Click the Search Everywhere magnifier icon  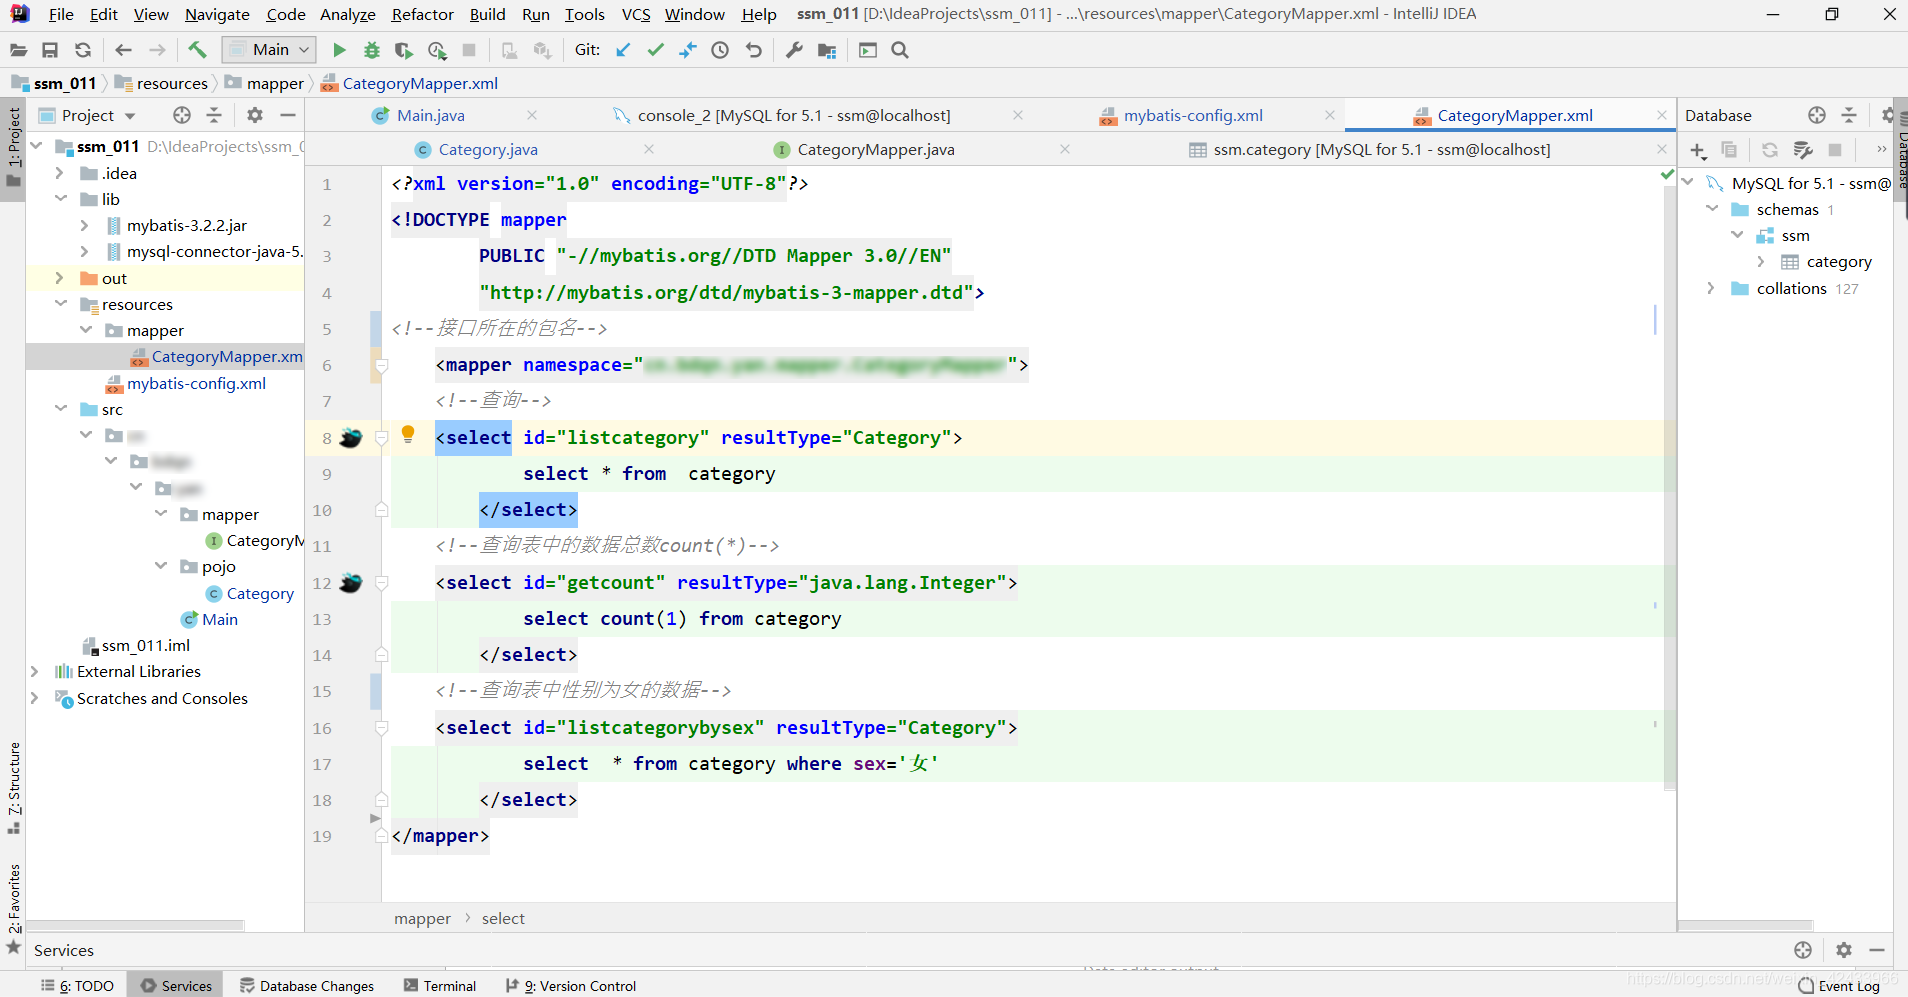coord(900,50)
